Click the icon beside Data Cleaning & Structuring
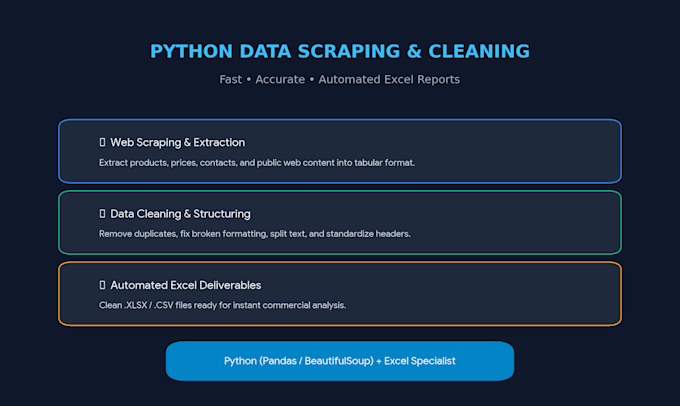Screen dimensions: 680x406 pos(102,213)
